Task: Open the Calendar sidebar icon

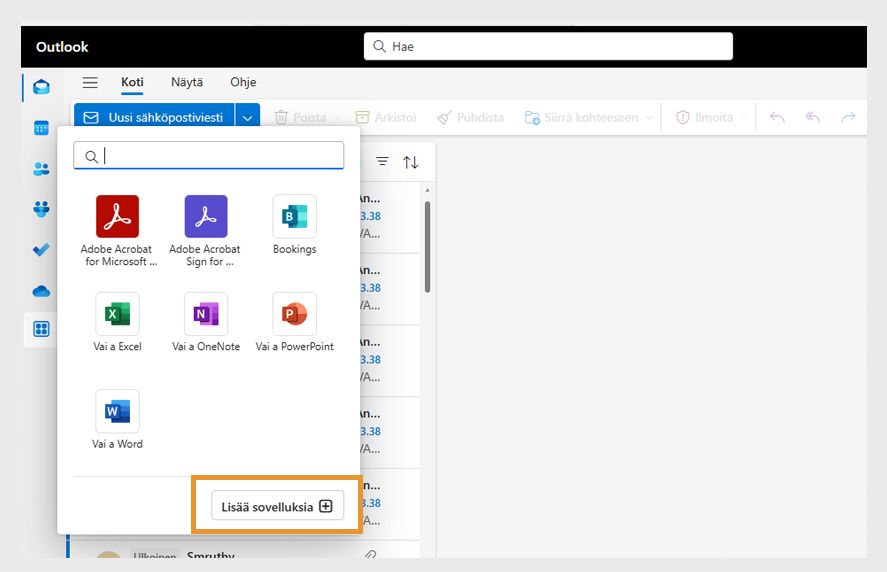Action: 41,128
